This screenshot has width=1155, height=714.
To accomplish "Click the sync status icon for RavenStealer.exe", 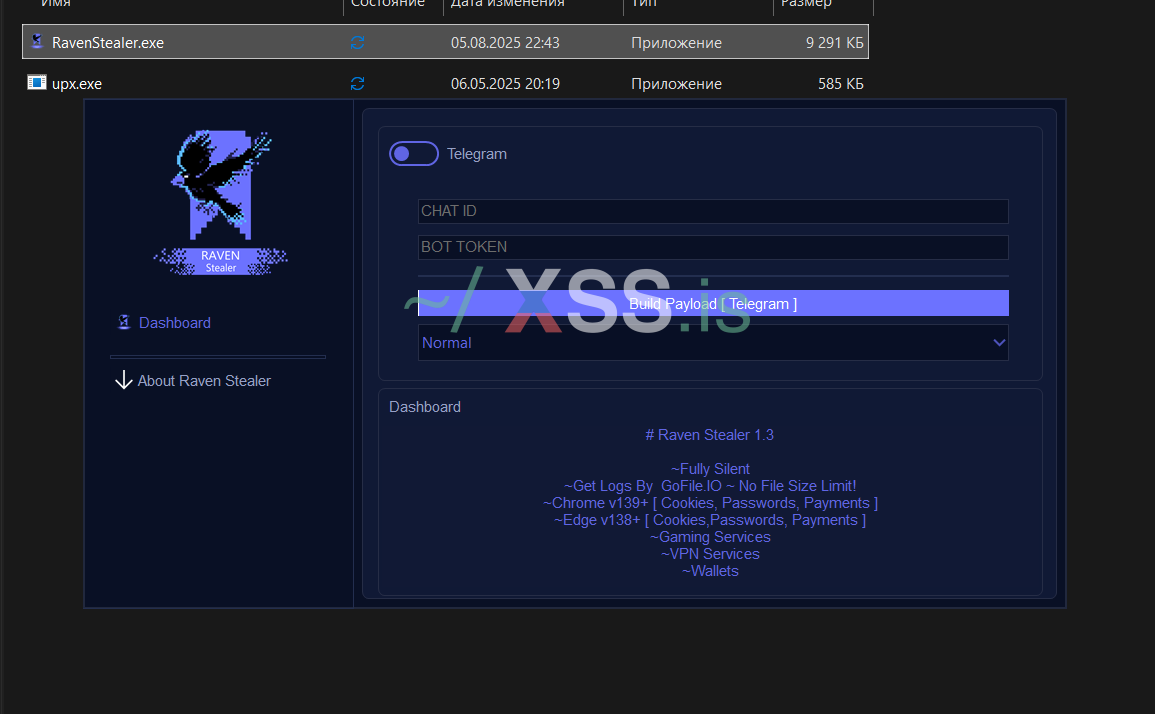I will coord(357,43).
